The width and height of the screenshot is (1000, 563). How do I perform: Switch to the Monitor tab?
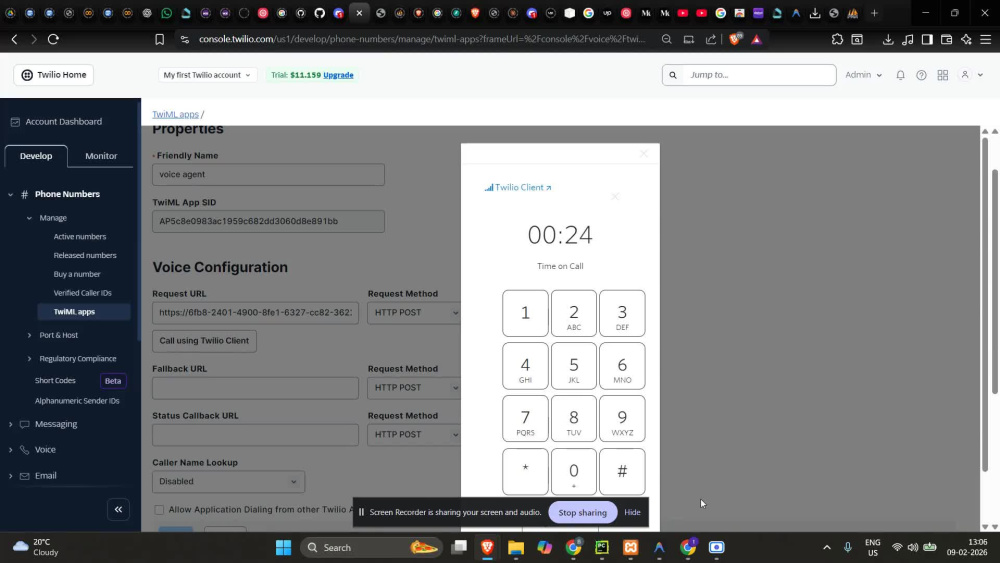[x=101, y=156]
